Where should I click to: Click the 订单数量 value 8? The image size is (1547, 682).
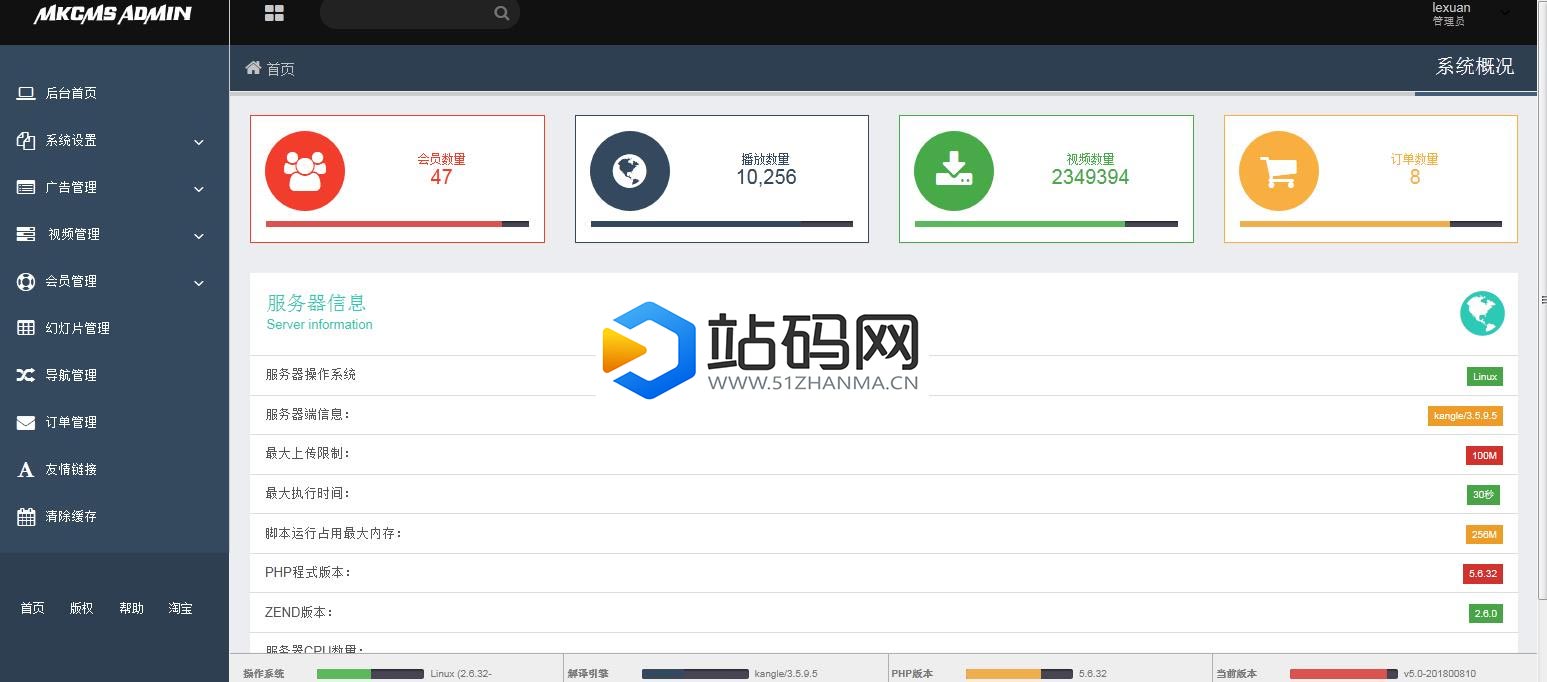click(x=1415, y=177)
